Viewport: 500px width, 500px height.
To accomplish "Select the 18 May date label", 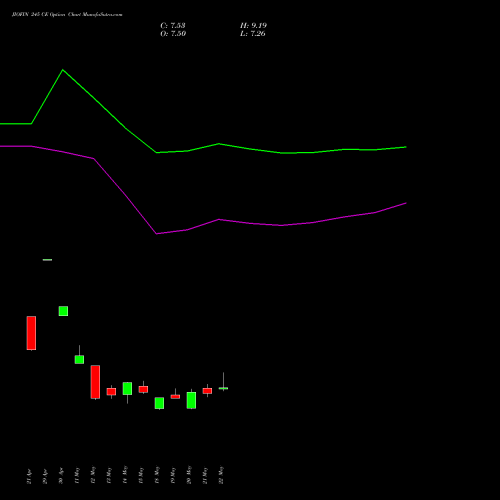I will click(x=157, y=475).
